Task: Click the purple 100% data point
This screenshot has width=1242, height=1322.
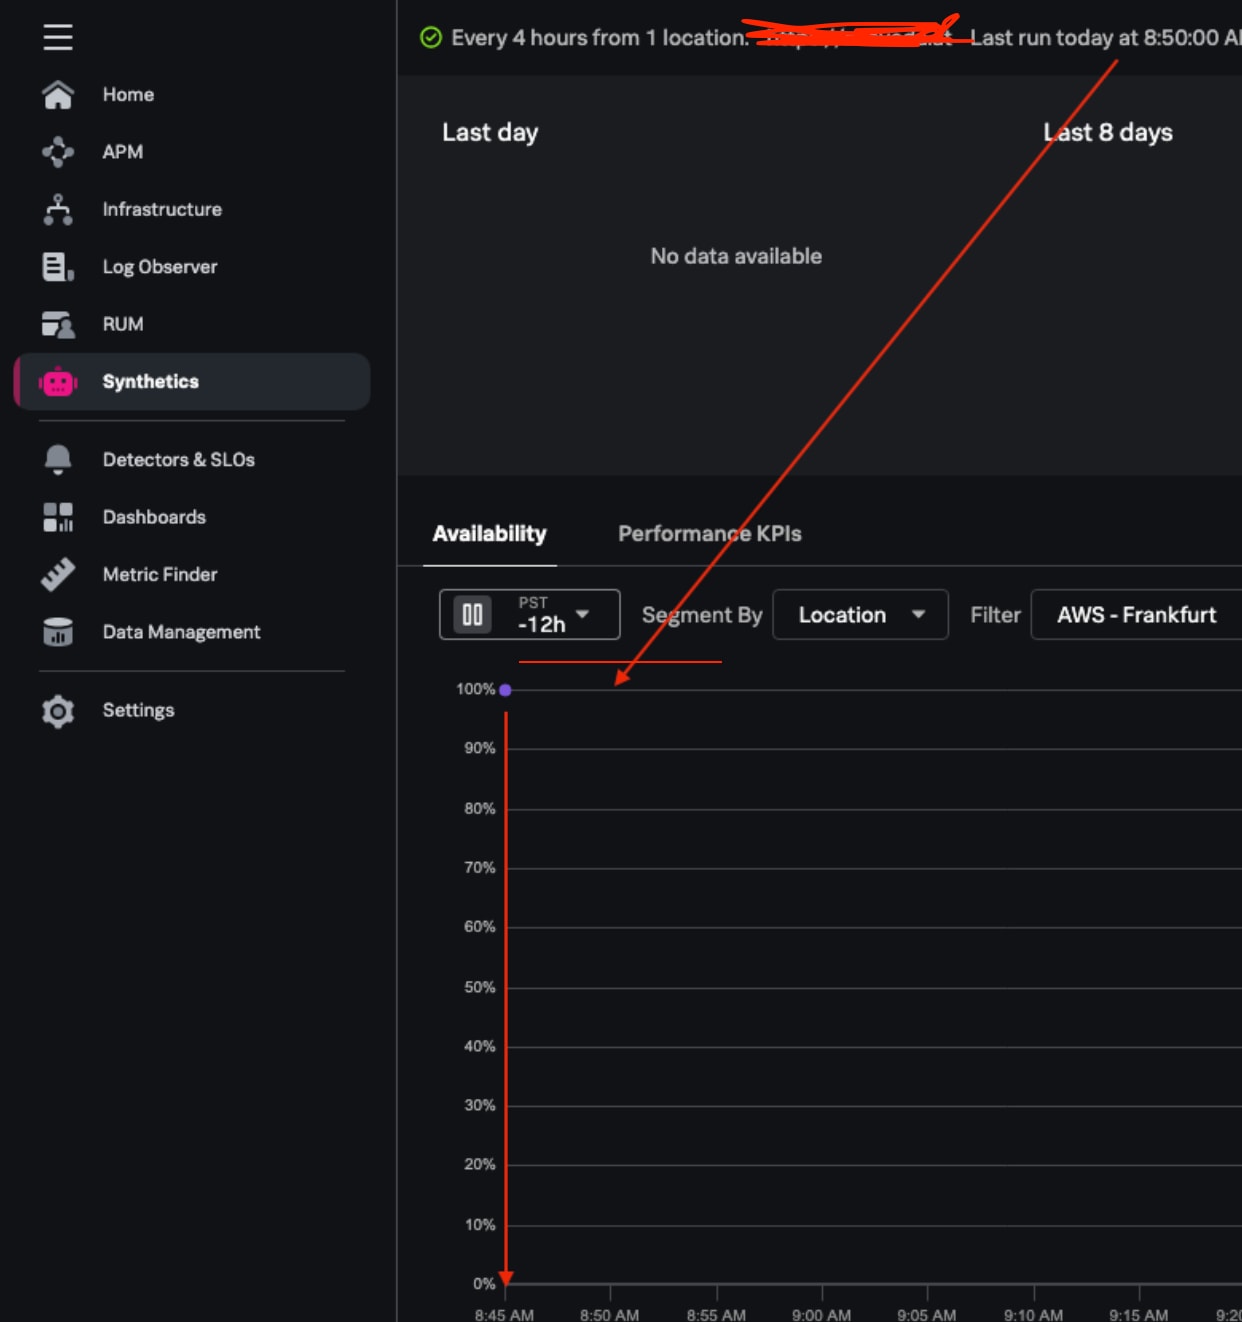Action: 506,690
